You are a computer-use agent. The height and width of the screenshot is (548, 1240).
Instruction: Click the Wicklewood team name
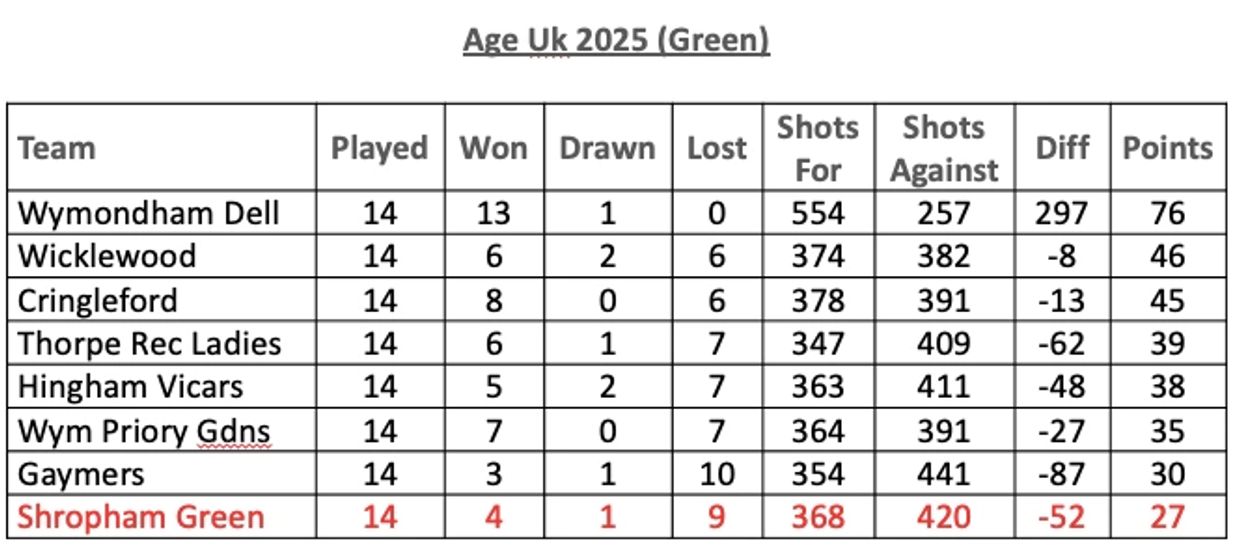point(107,256)
